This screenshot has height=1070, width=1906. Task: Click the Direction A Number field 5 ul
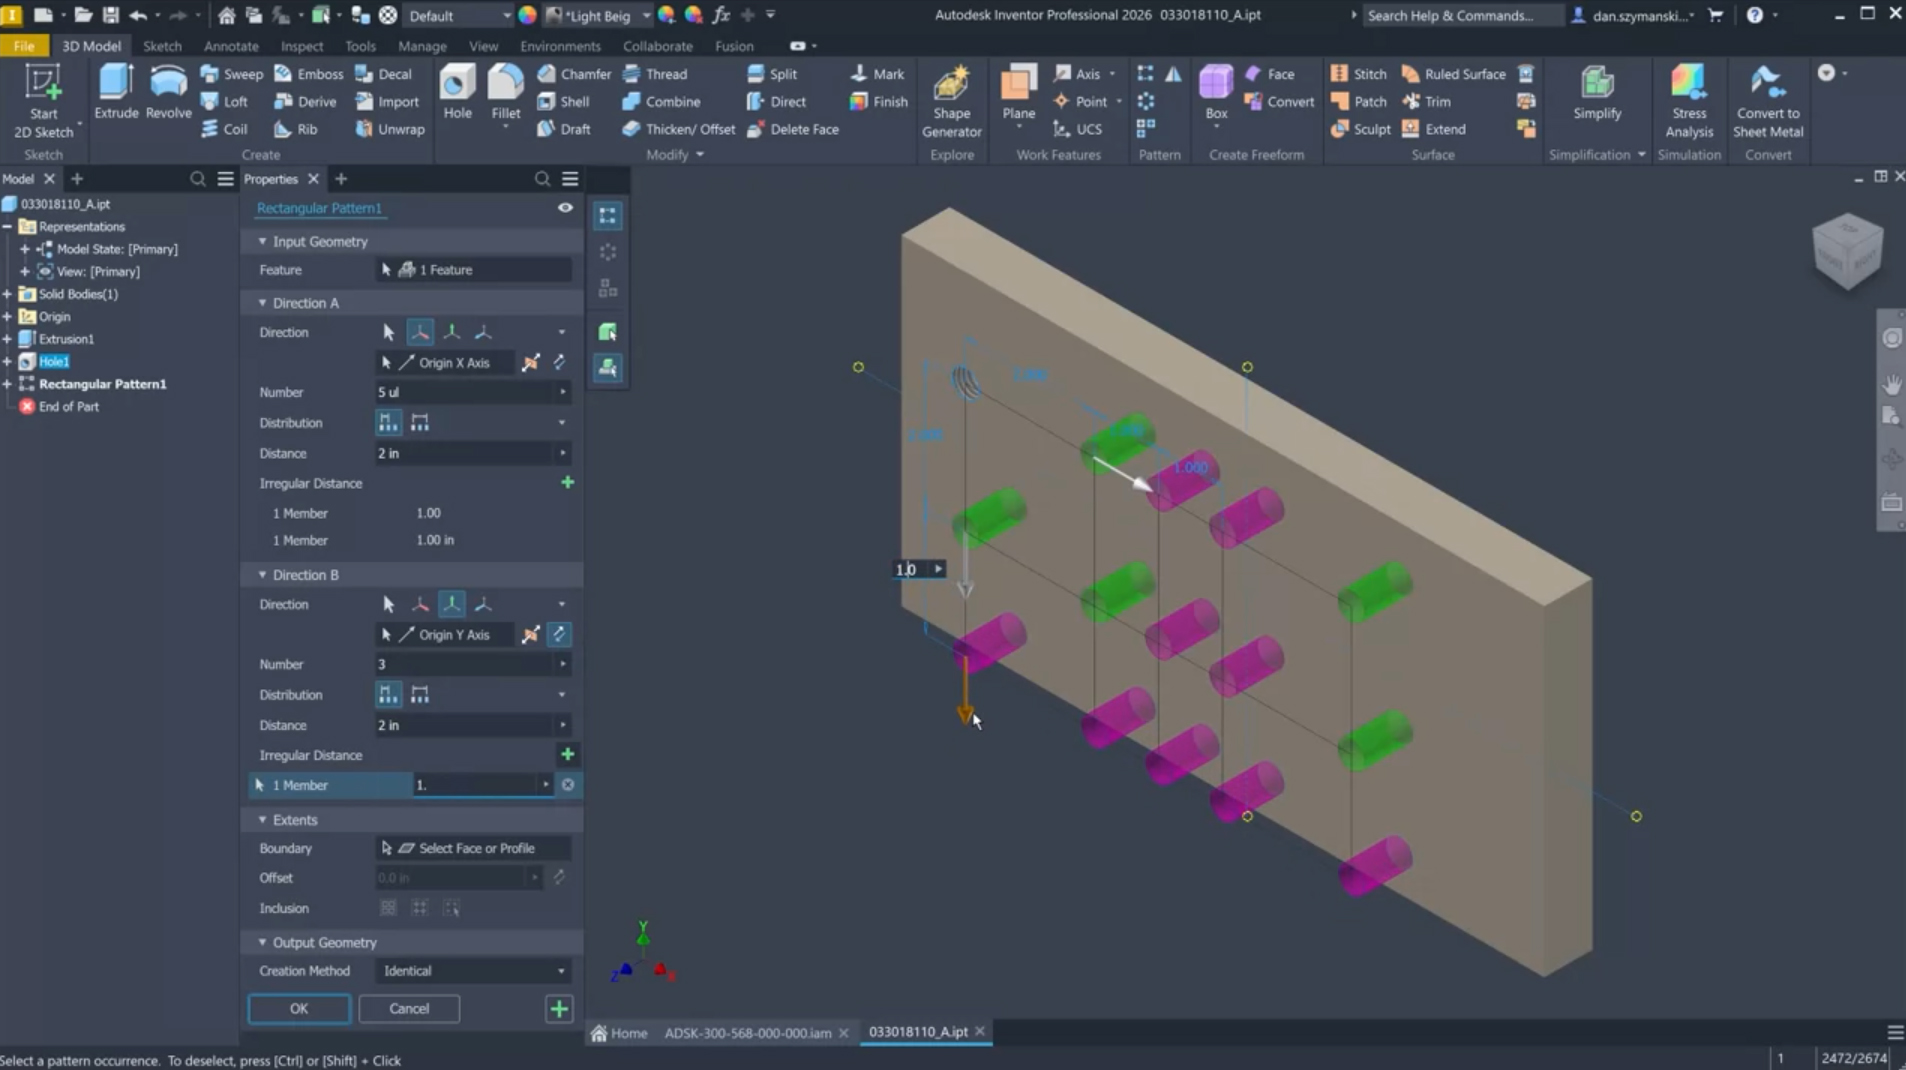tap(473, 392)
